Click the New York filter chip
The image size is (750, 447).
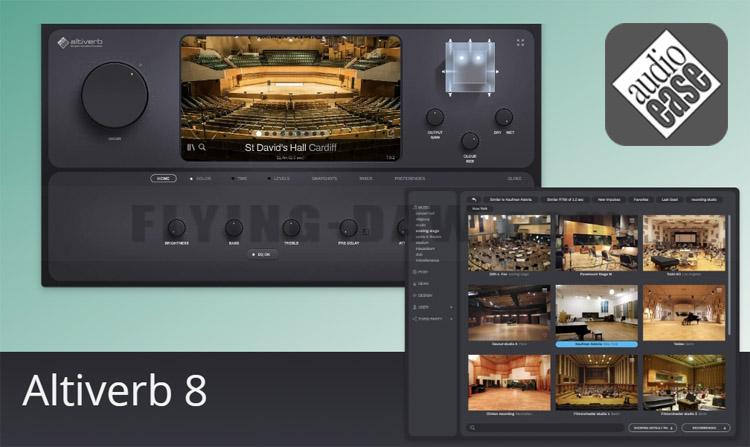tap(479, 208)
